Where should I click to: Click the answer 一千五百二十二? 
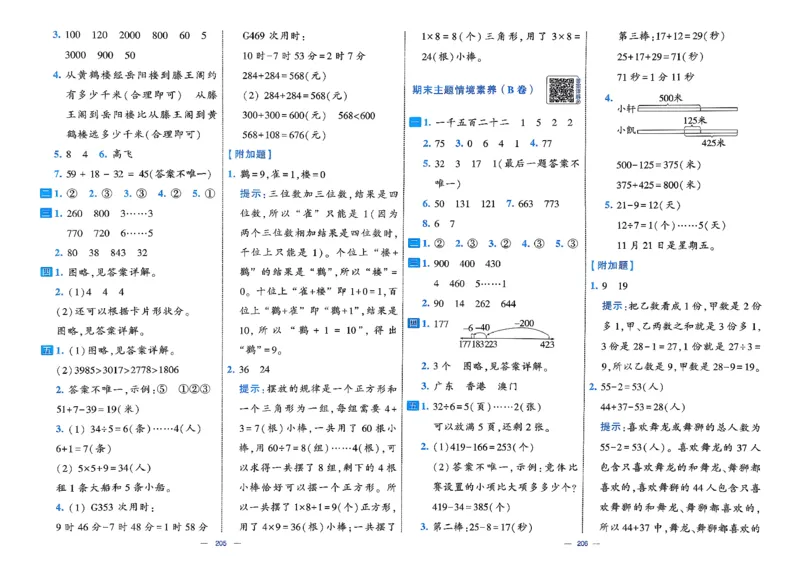click(x=471, y=122)
